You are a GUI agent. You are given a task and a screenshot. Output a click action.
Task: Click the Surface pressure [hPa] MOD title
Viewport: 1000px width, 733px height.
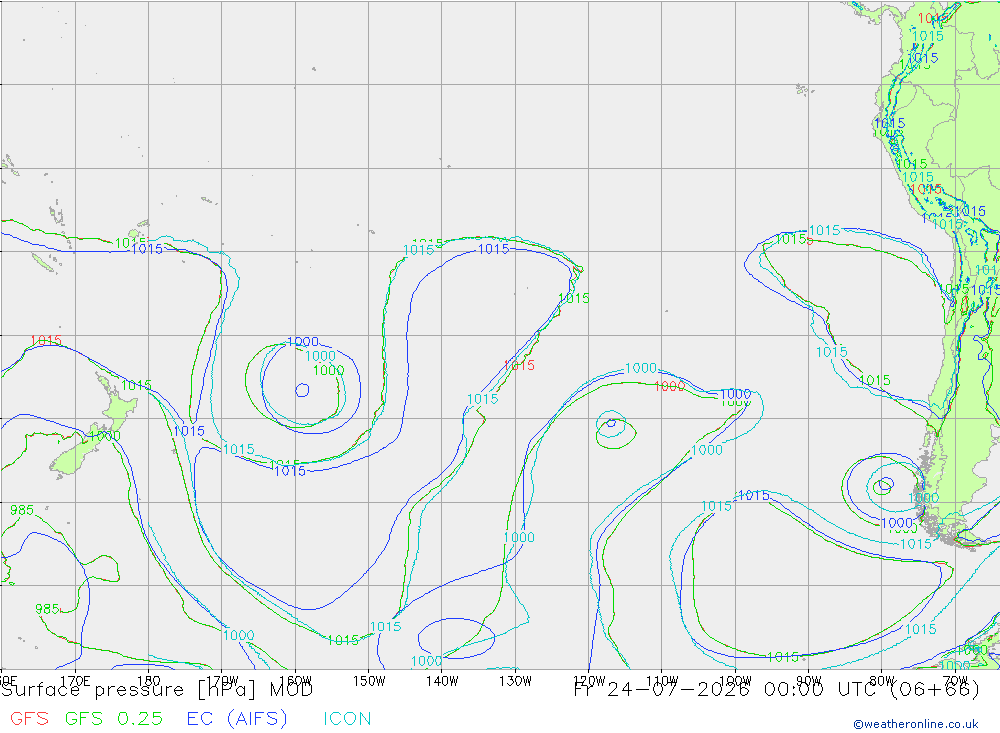click(x=157, y=690)
